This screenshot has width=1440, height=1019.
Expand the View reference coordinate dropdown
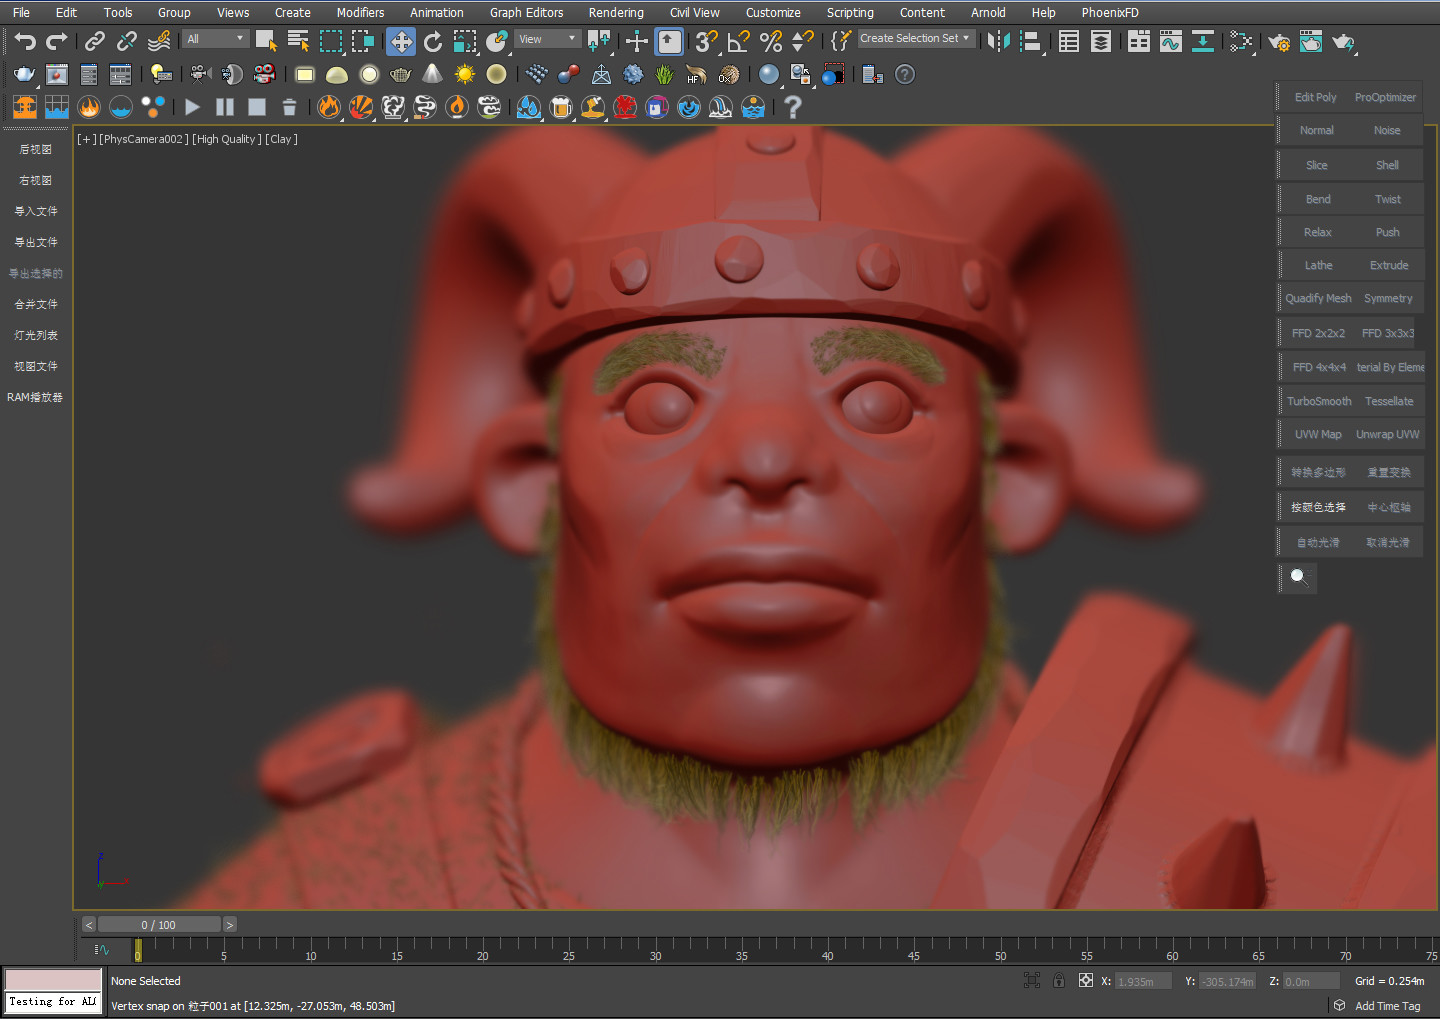(x=548, y=39)
